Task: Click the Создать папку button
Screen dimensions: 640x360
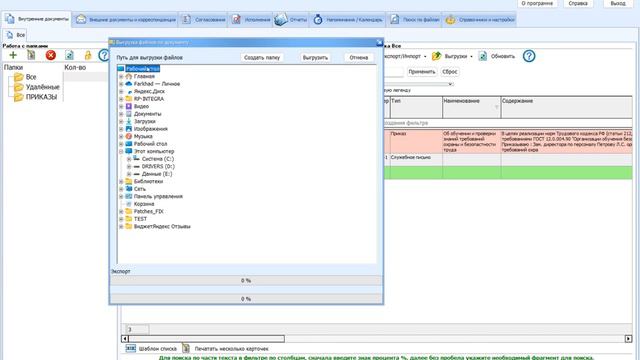Action: coord(262,58)
